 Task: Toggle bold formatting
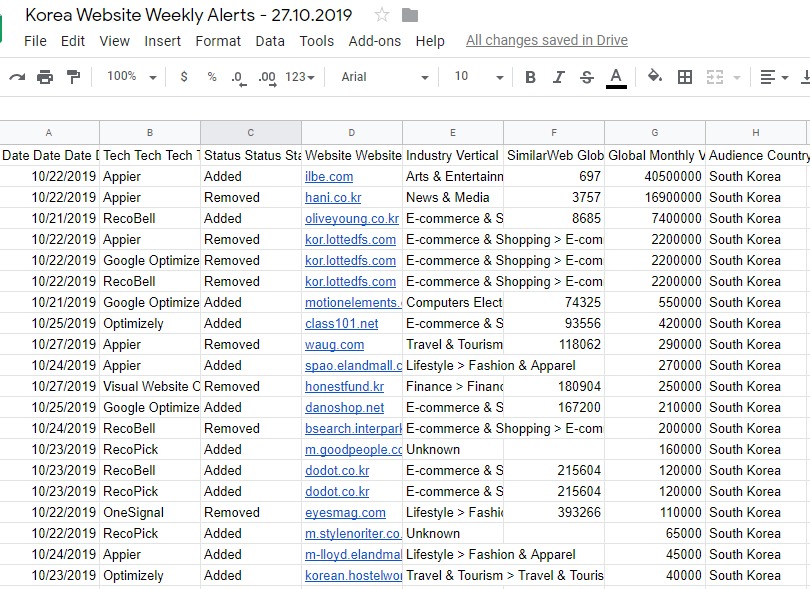pos(530,77)
